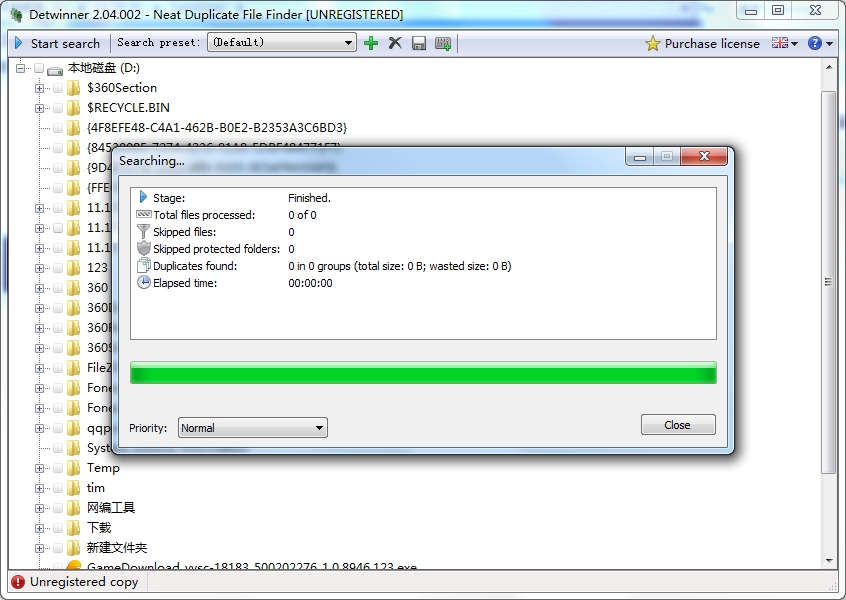Click the 新建文件夹 folder icon
Viewport: 846px width, 600px height.
[73, 548]
